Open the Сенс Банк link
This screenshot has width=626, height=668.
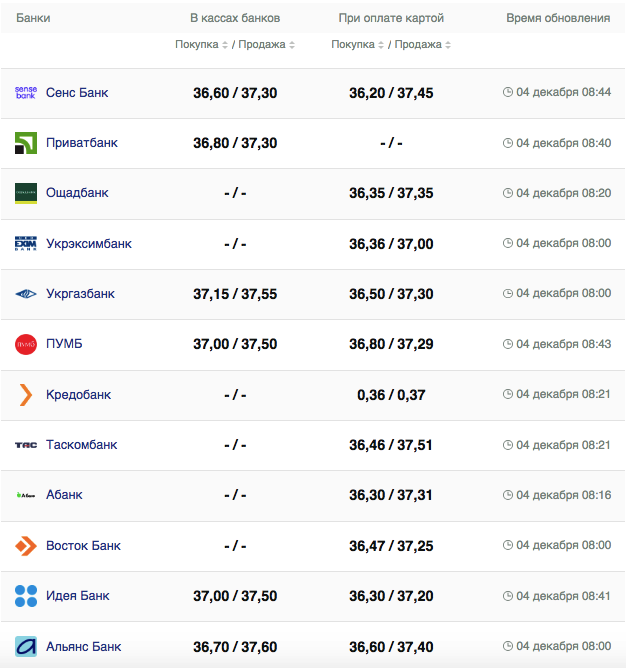coord(77,92)
